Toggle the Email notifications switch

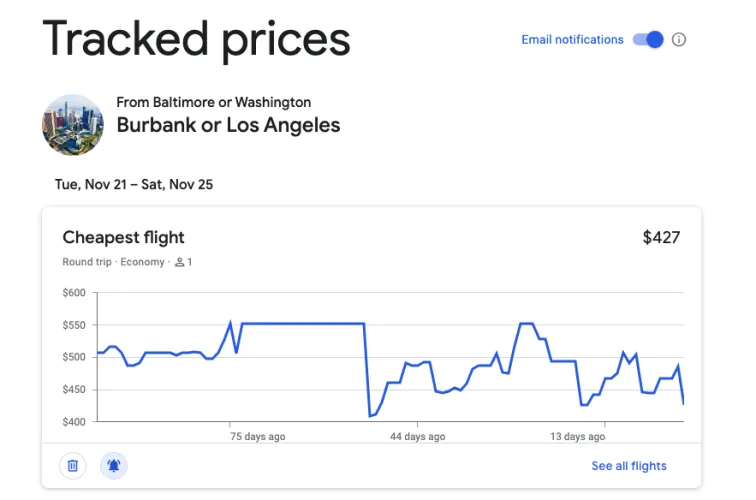point(648,40)
